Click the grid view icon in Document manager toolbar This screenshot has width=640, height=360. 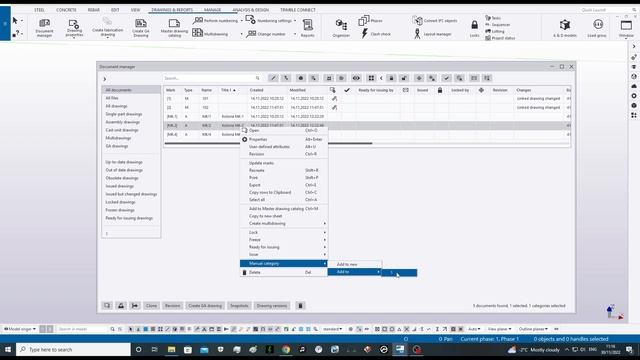click(371, 78)
